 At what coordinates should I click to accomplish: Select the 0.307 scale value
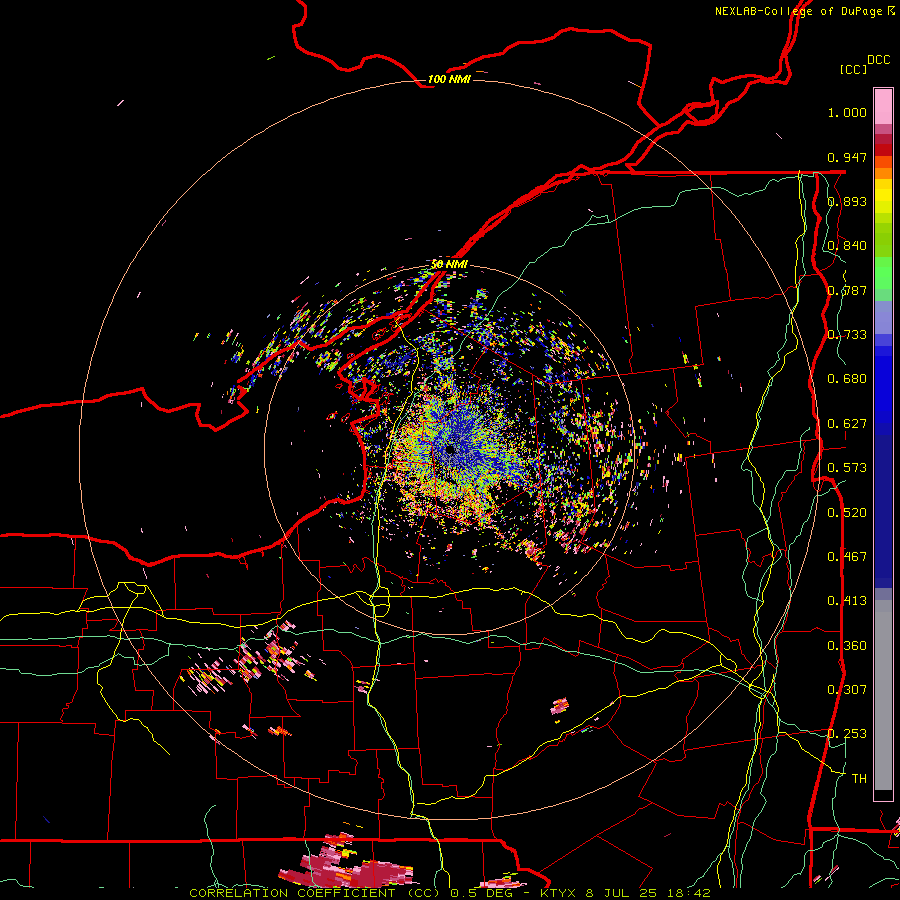pyautogui.click(x=847, y=690)
